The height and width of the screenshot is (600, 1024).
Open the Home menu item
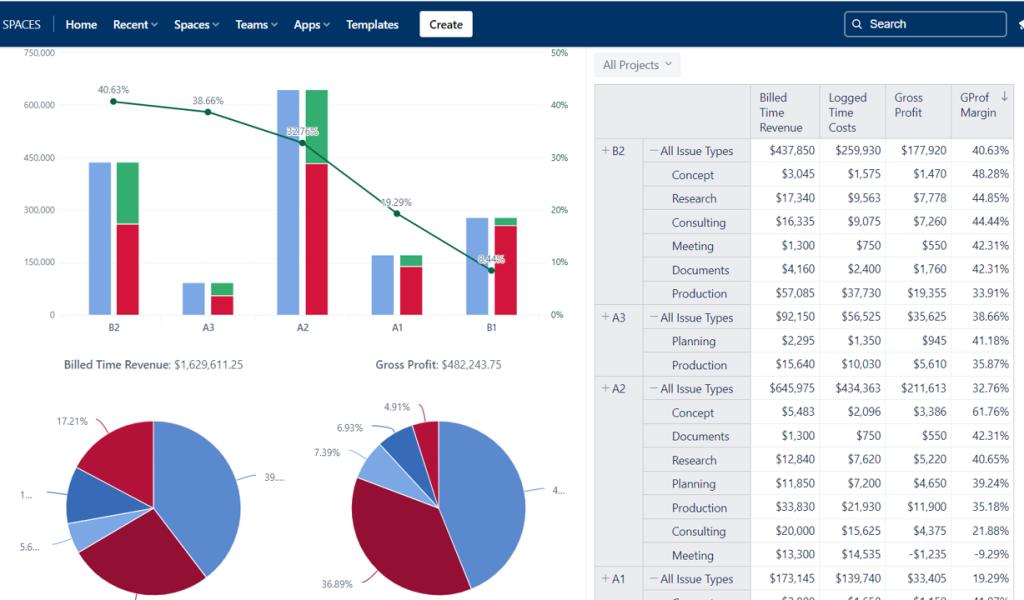81,24
